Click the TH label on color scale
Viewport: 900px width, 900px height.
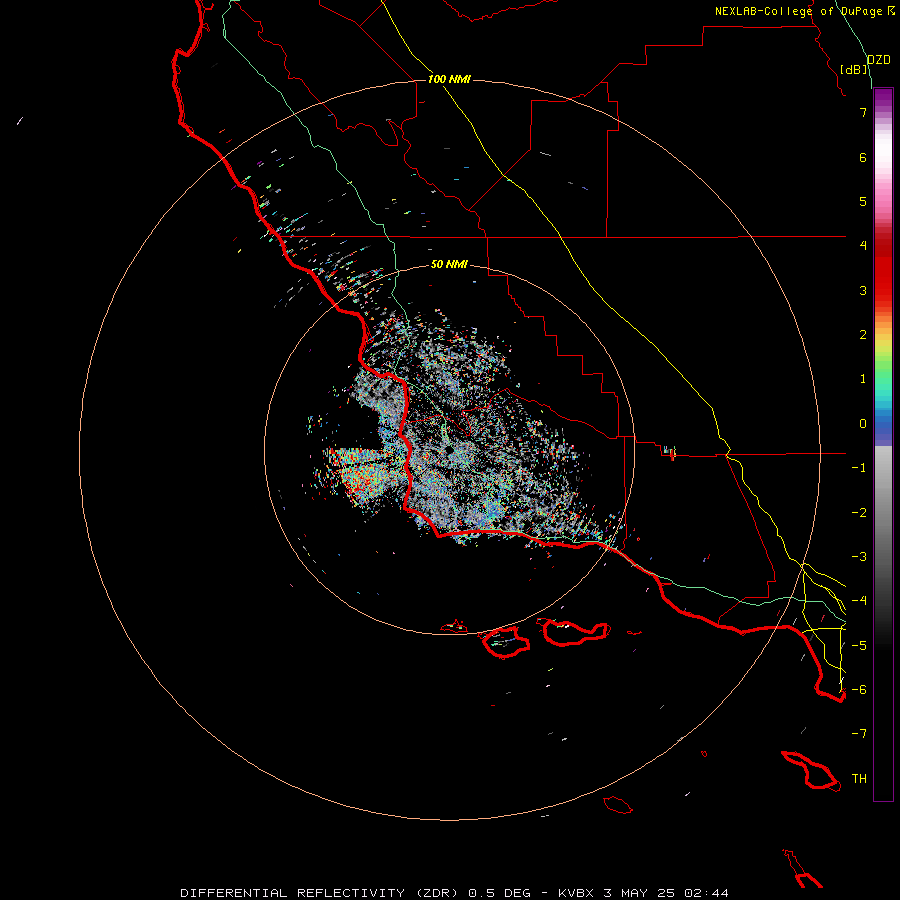tap(859, 779)
